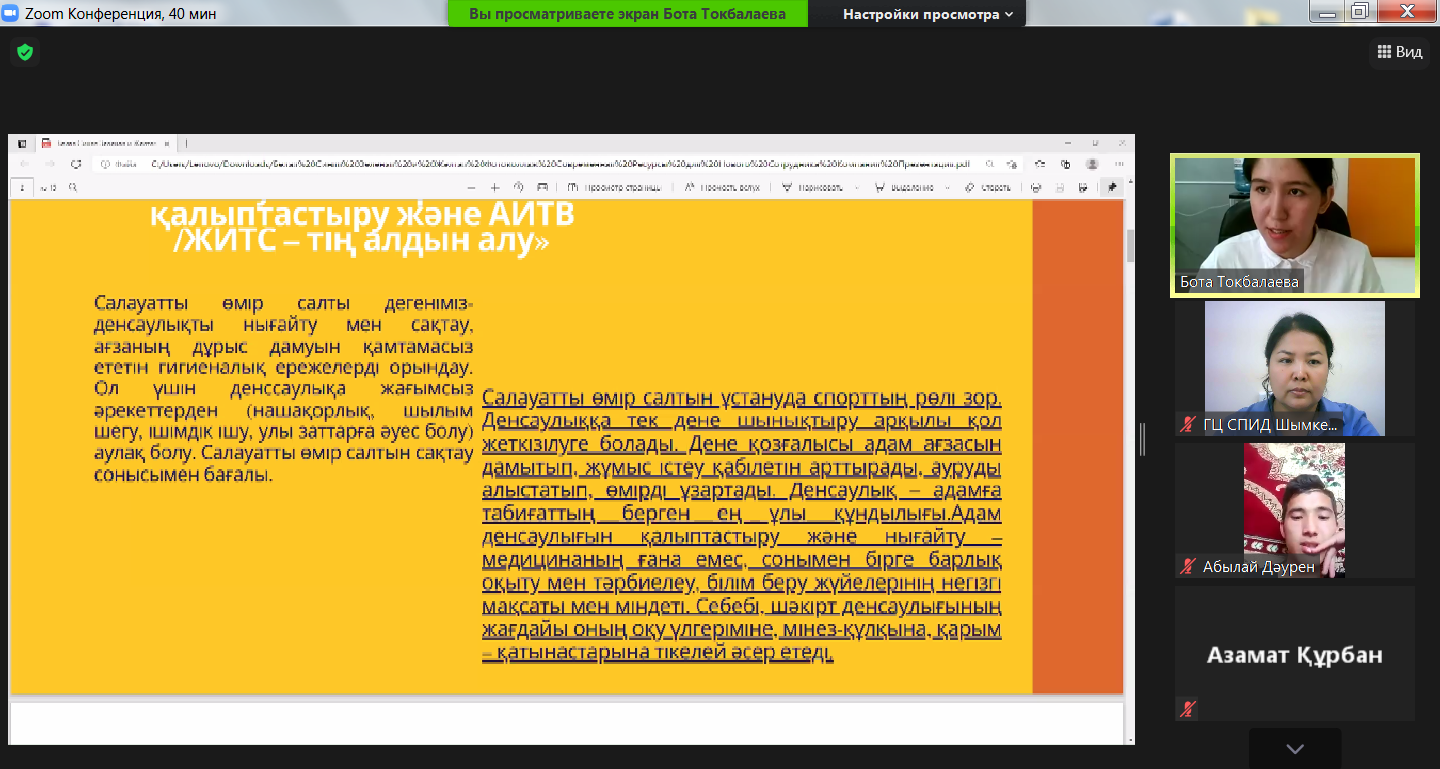Toggle the pin toolbar button

coord(1111,187)
